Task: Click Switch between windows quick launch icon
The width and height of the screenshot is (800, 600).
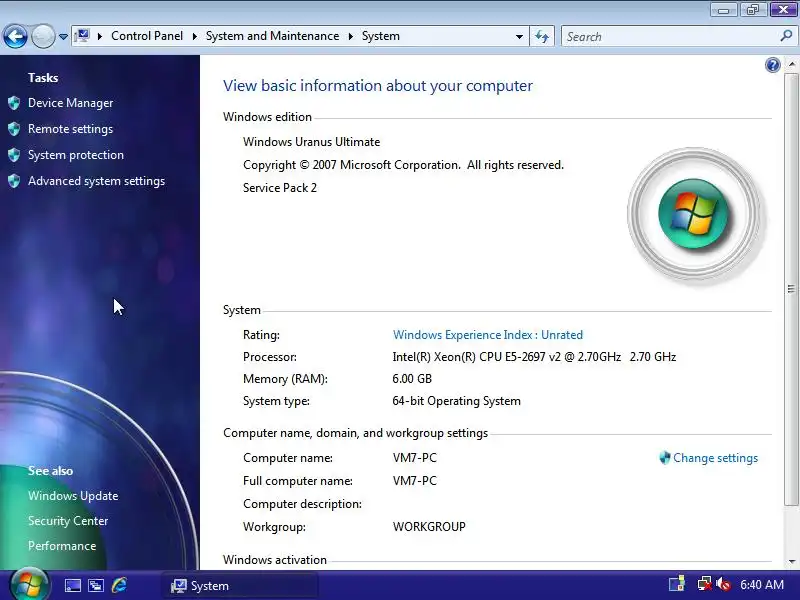Action: pos(96,585)
